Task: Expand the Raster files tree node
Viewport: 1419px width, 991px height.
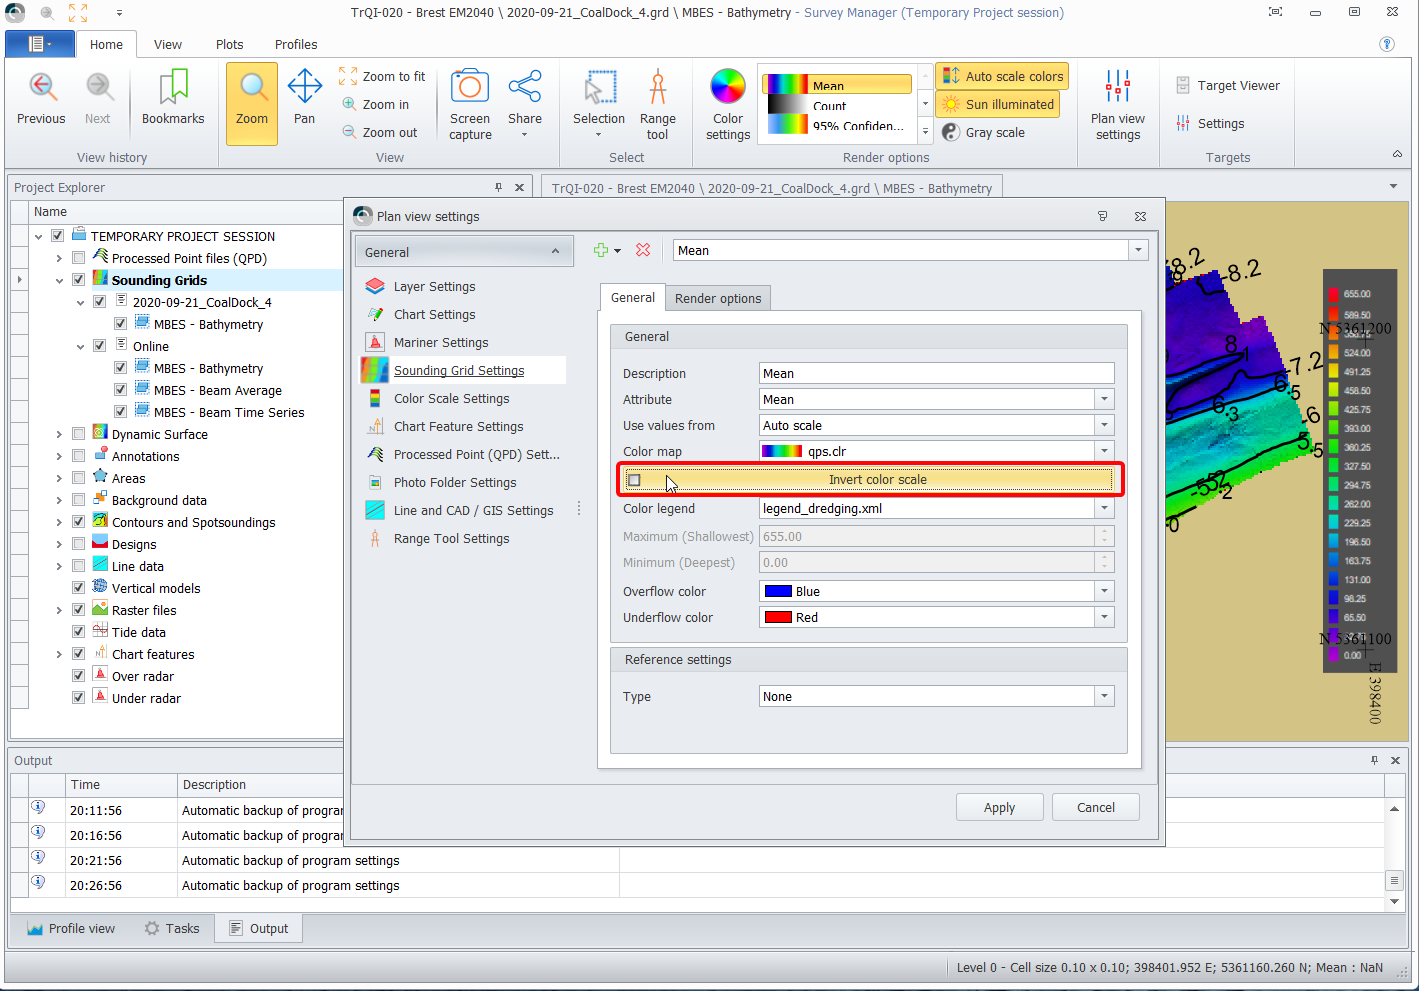Action: pos(59,610)
